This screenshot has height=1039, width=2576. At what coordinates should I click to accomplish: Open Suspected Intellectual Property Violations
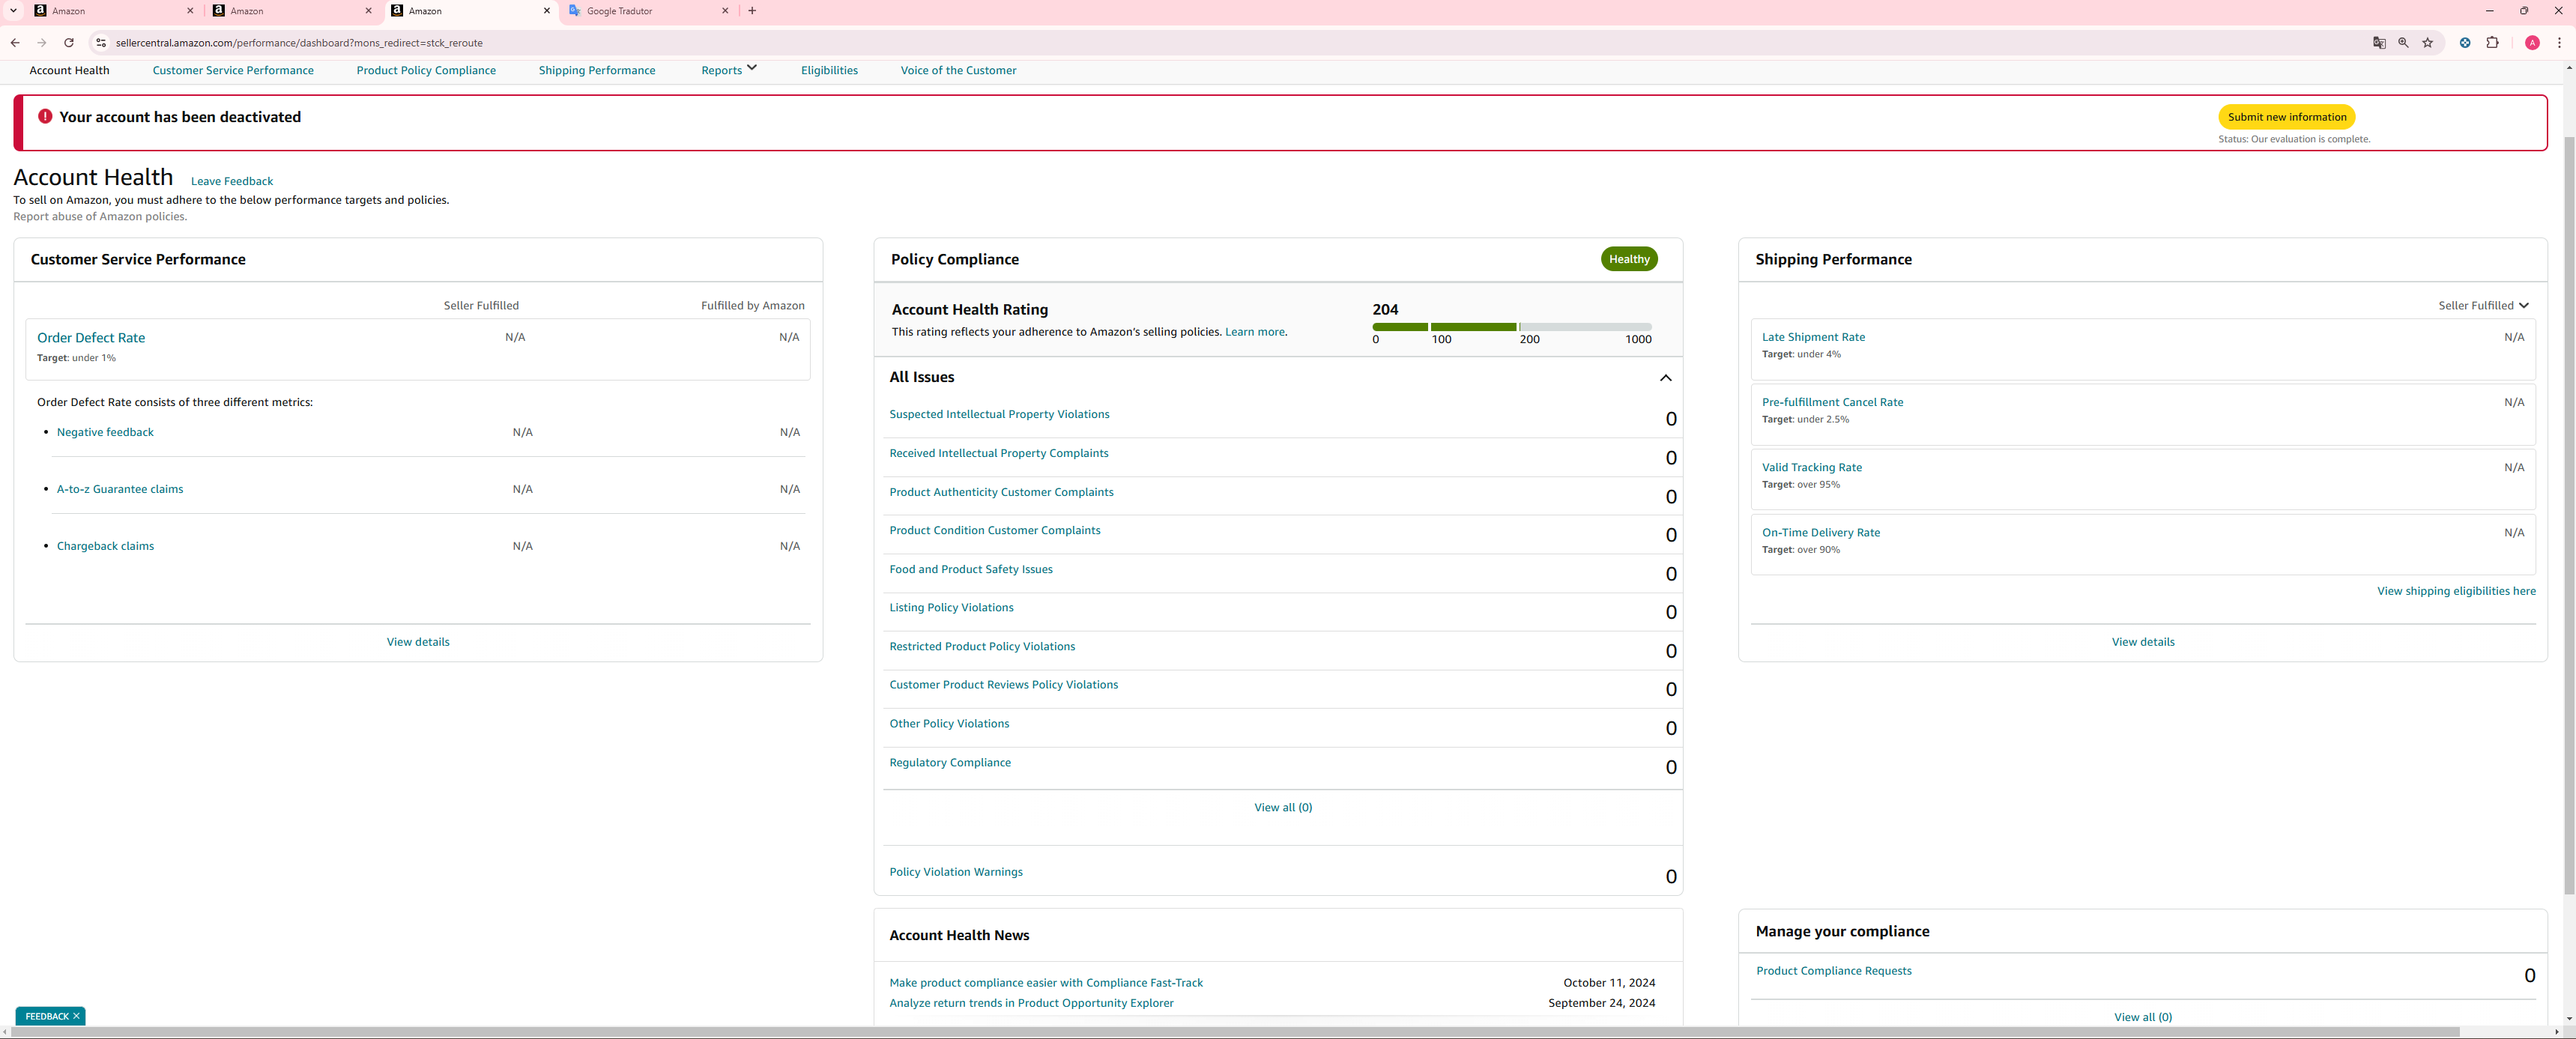999,414
